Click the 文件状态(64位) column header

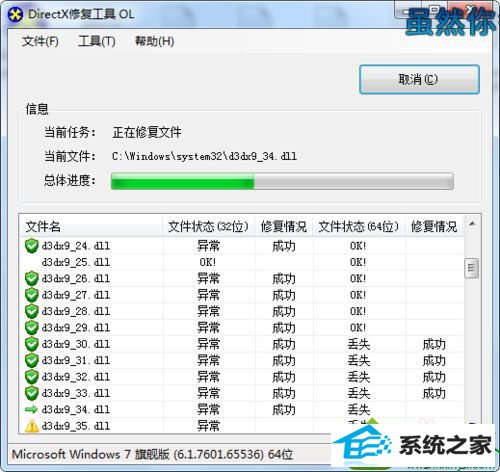click(359, 227)
